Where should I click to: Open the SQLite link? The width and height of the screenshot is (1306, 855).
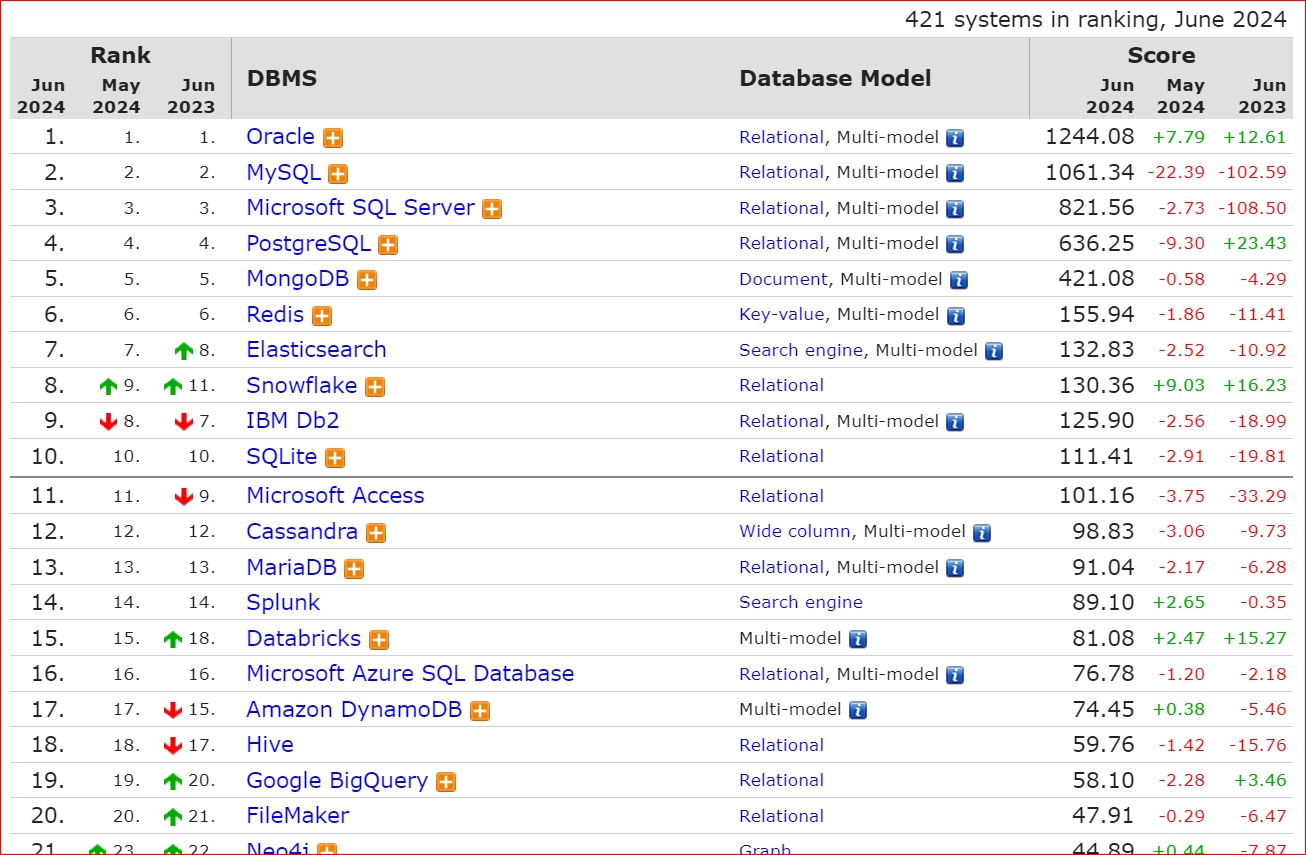coord(282,456)
